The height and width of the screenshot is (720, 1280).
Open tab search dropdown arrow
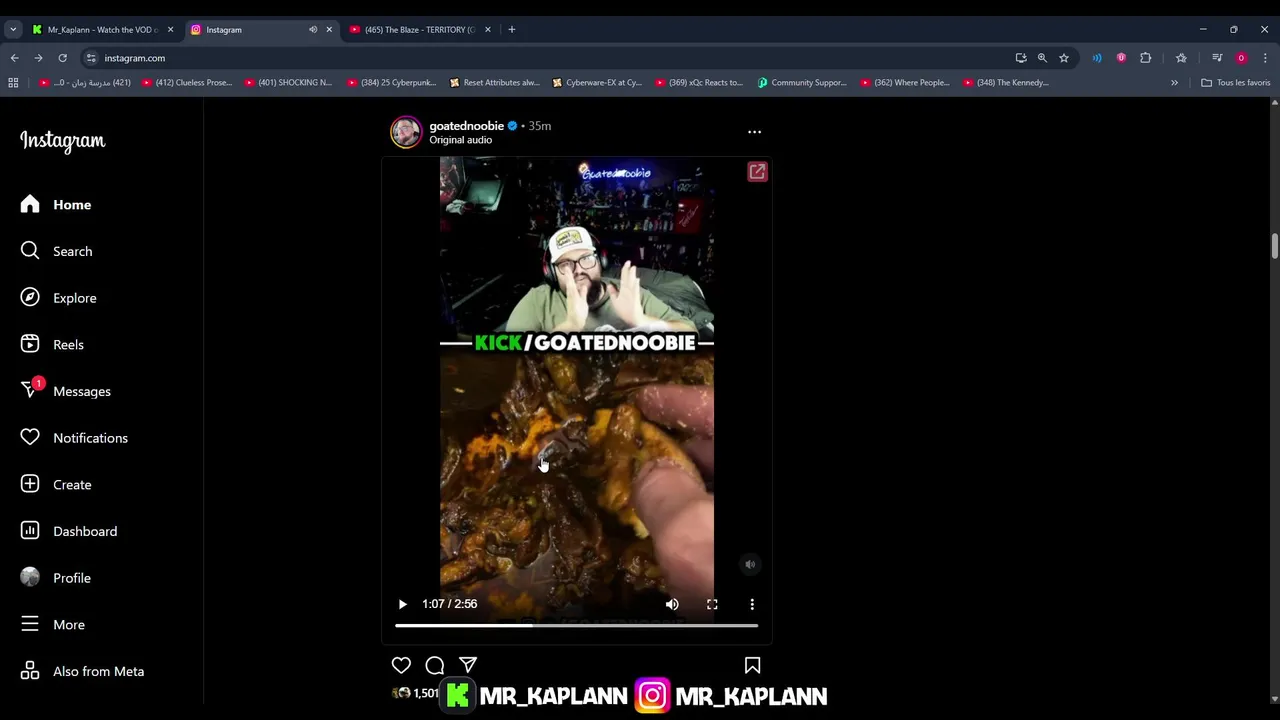(13, 30)
